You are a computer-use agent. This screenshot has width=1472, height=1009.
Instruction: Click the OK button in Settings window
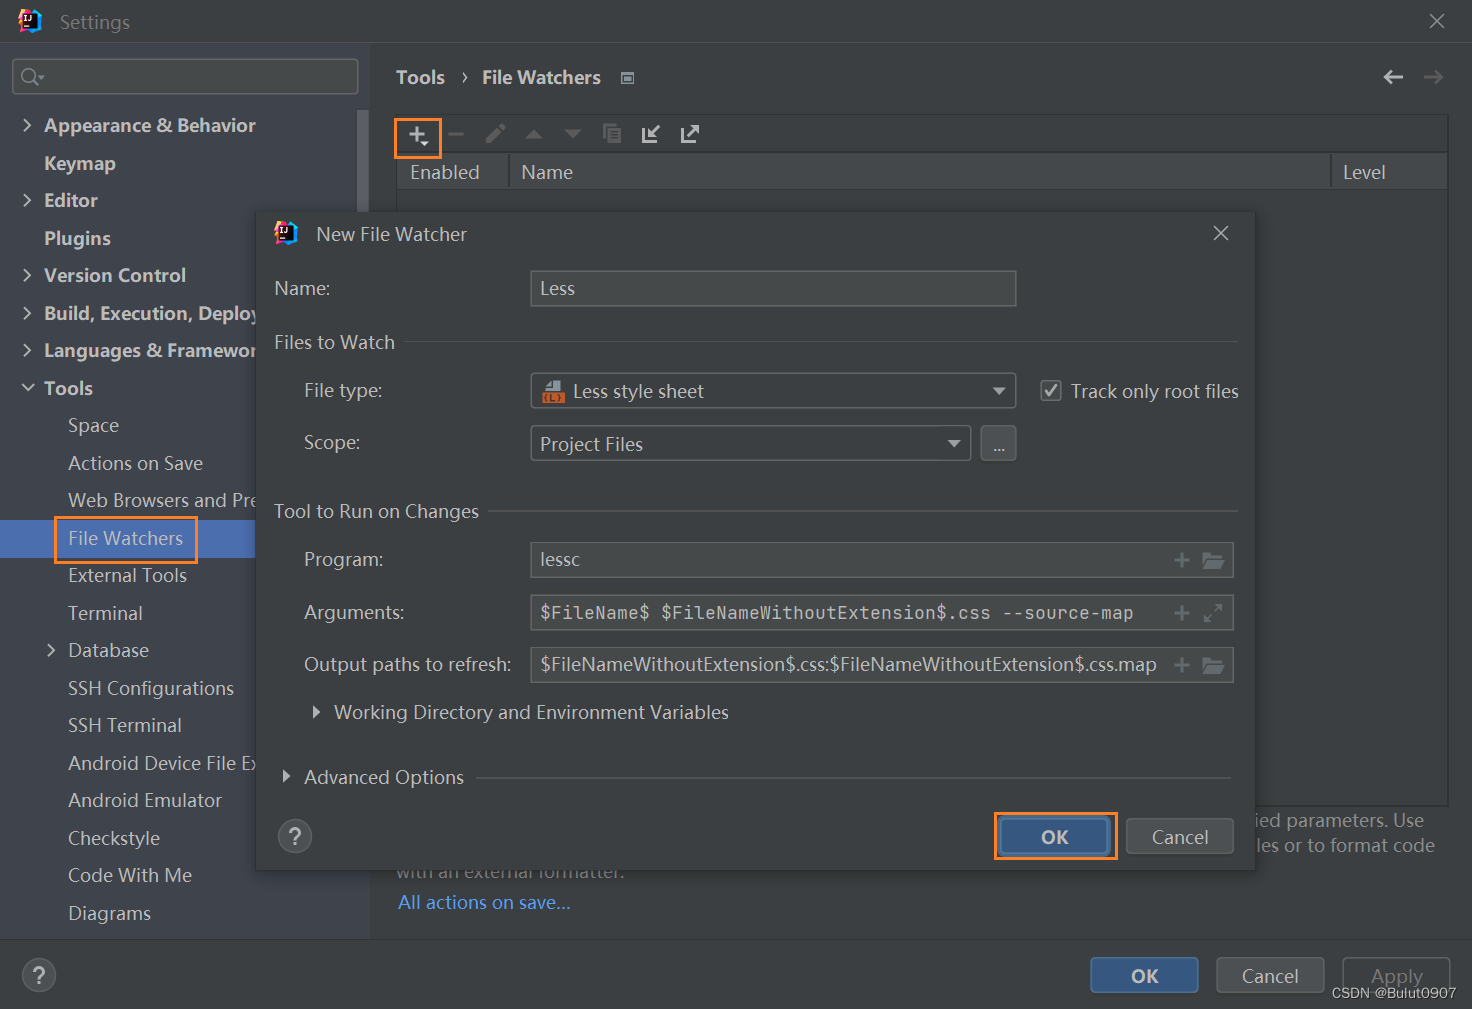1144,975
